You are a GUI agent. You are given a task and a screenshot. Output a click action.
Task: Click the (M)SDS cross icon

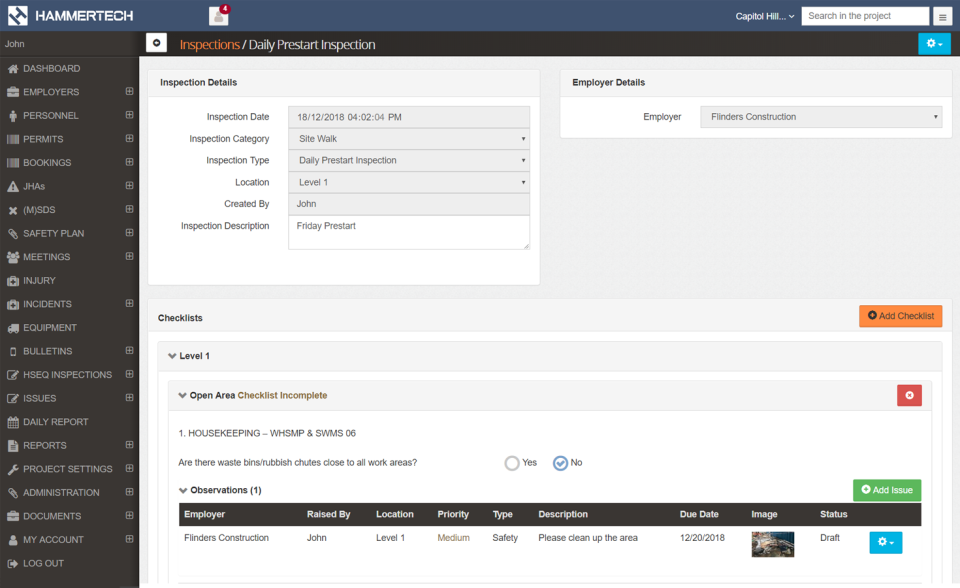point(13,210)
